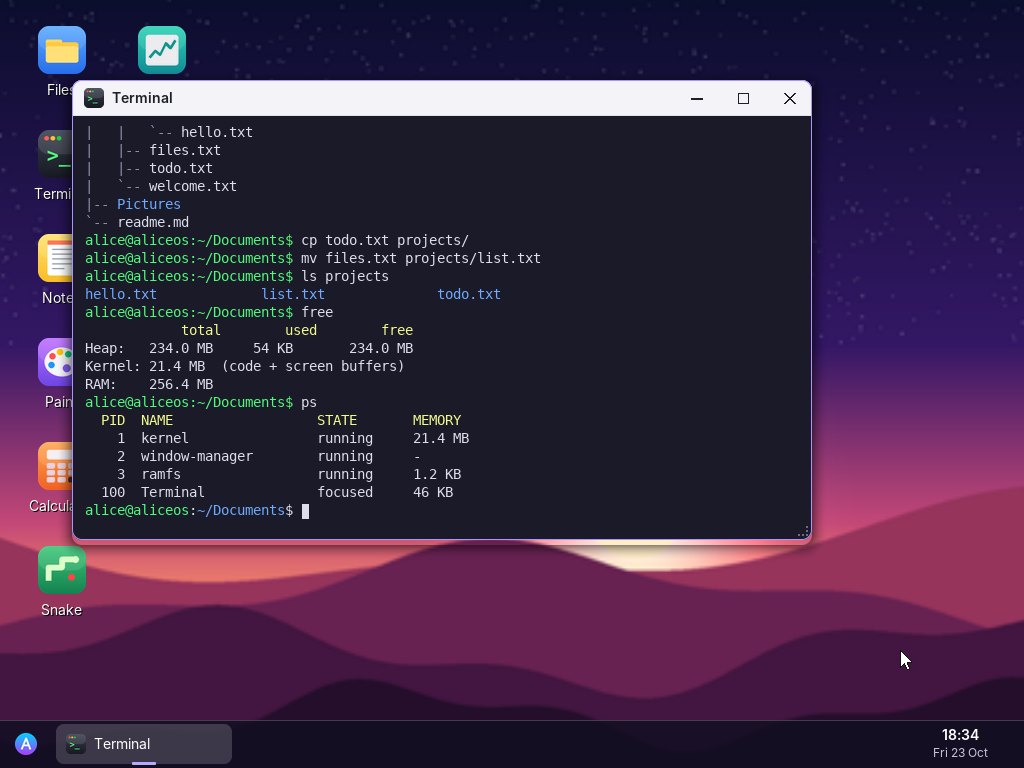Click the Terminal title bar icon
Viewport: 1024px width, 768px height.
(94, 98)
